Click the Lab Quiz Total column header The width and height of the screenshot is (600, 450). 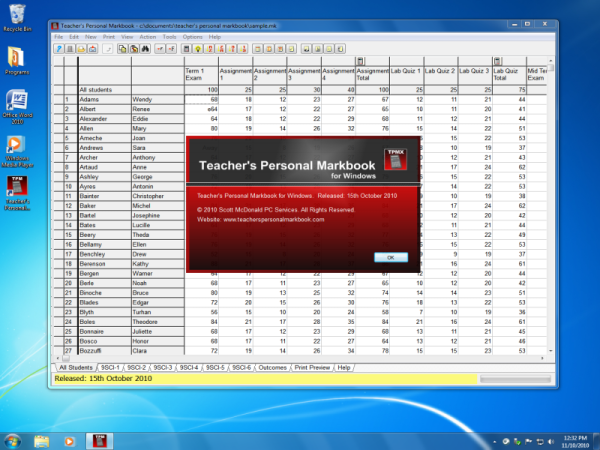click(509, 74)
